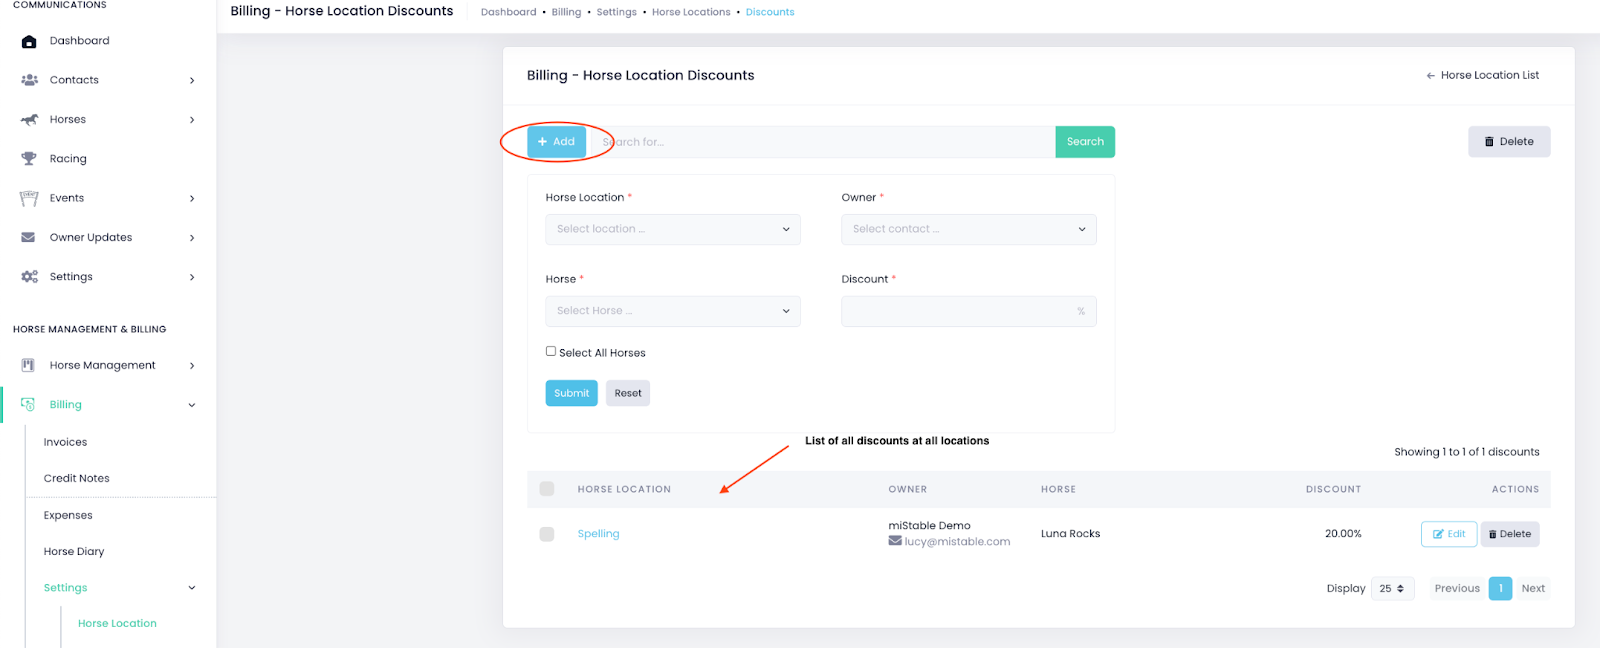The height and width of the screenshot is (648, 1600).
Task: Open Invoices in the Billing submenu
Action: click(x=65, y=442)
